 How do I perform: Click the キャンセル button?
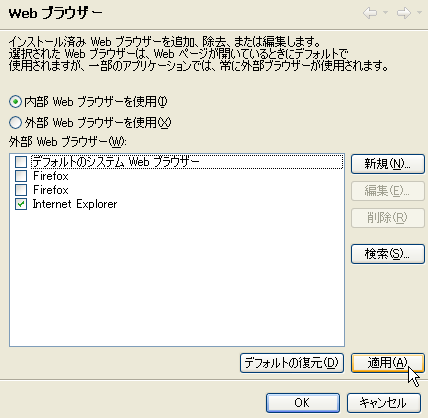pos(384,403)
